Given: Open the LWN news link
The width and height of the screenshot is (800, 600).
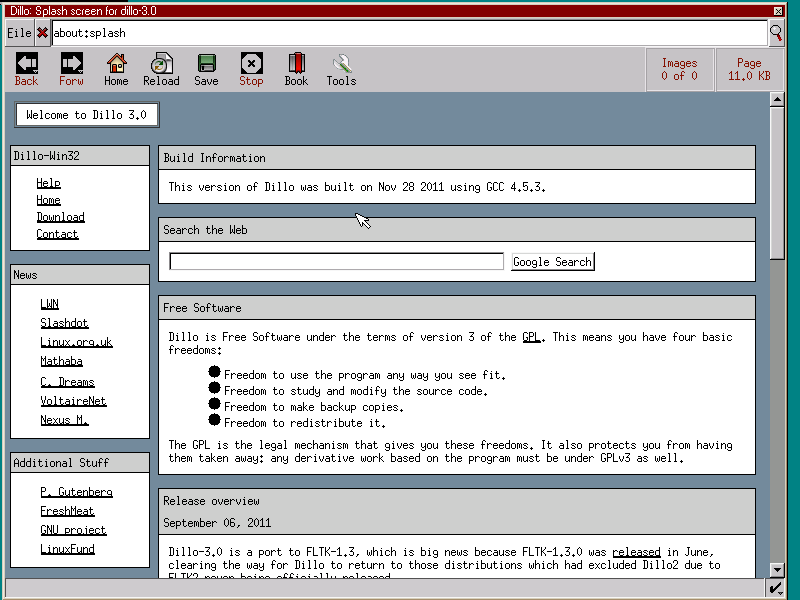Looking at the screenshot, I should click(49, 304).
